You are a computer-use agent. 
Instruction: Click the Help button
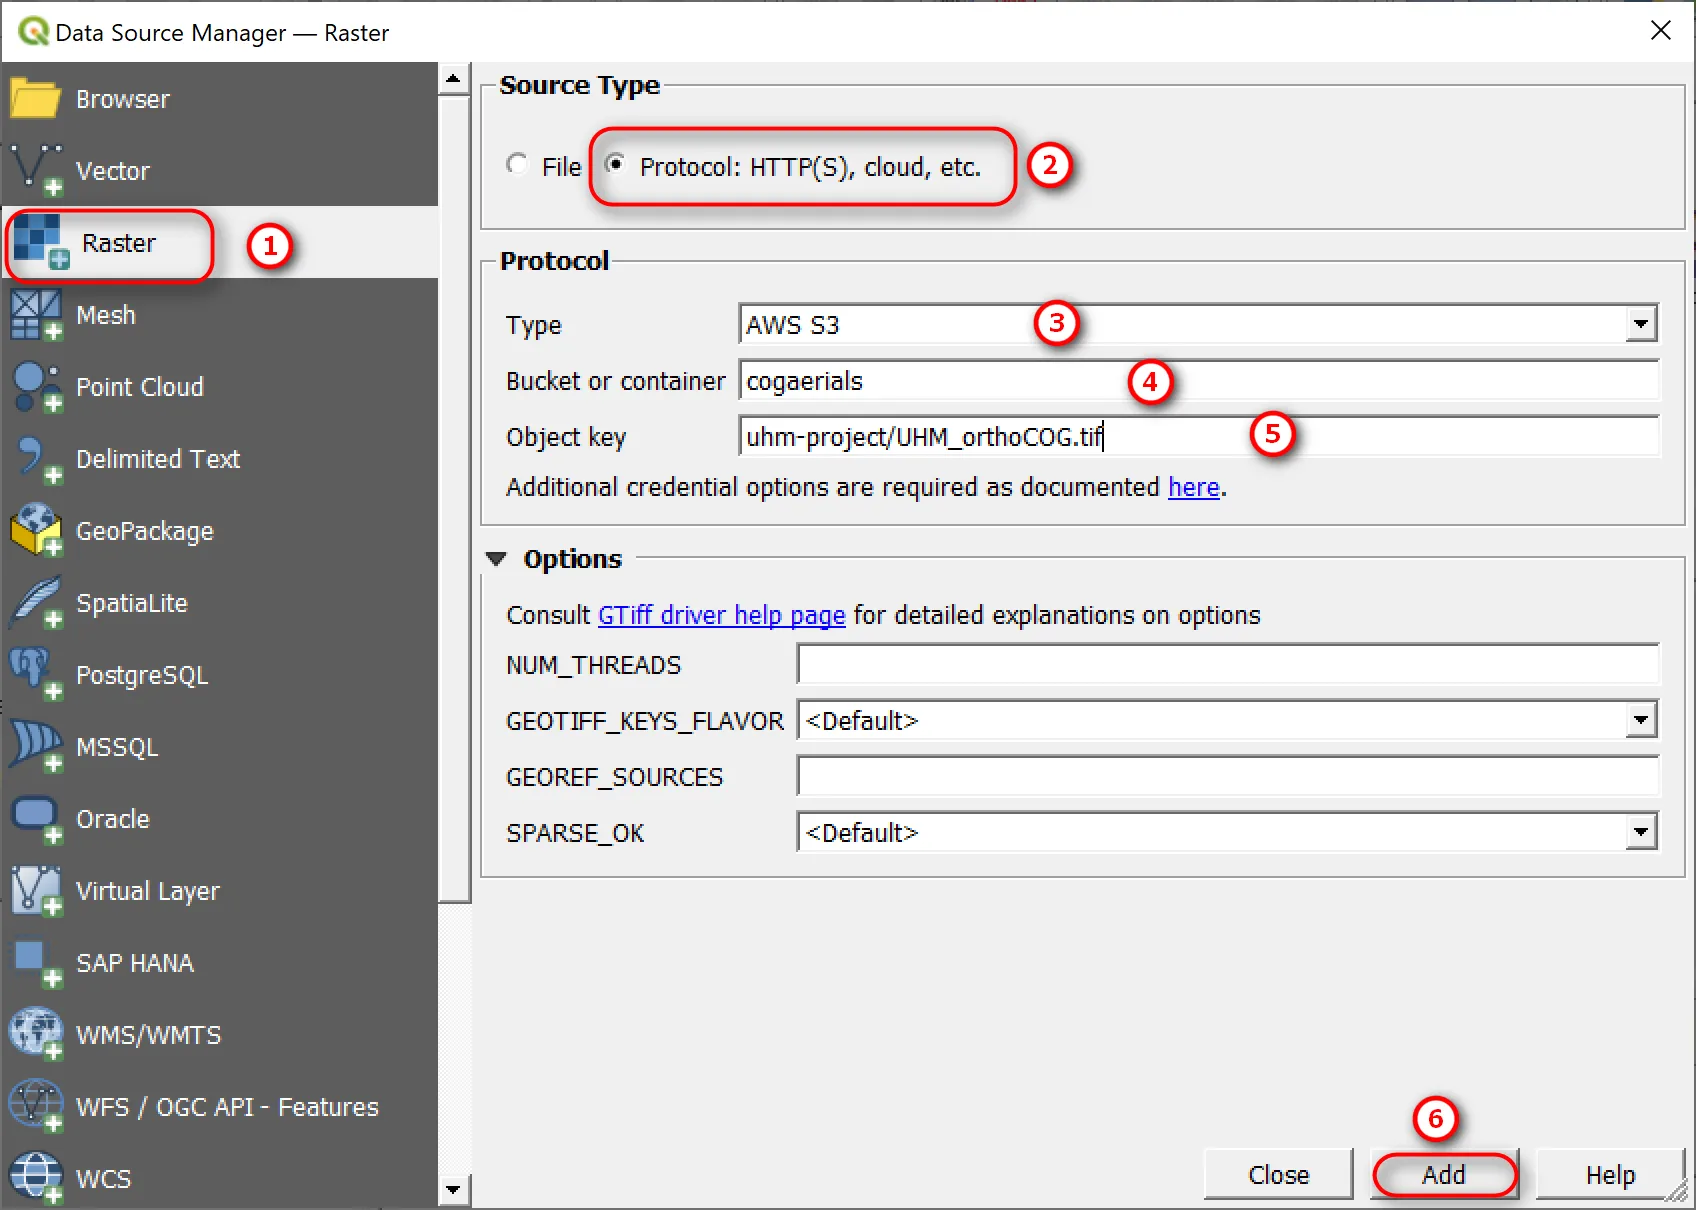coord(1610,1175)
